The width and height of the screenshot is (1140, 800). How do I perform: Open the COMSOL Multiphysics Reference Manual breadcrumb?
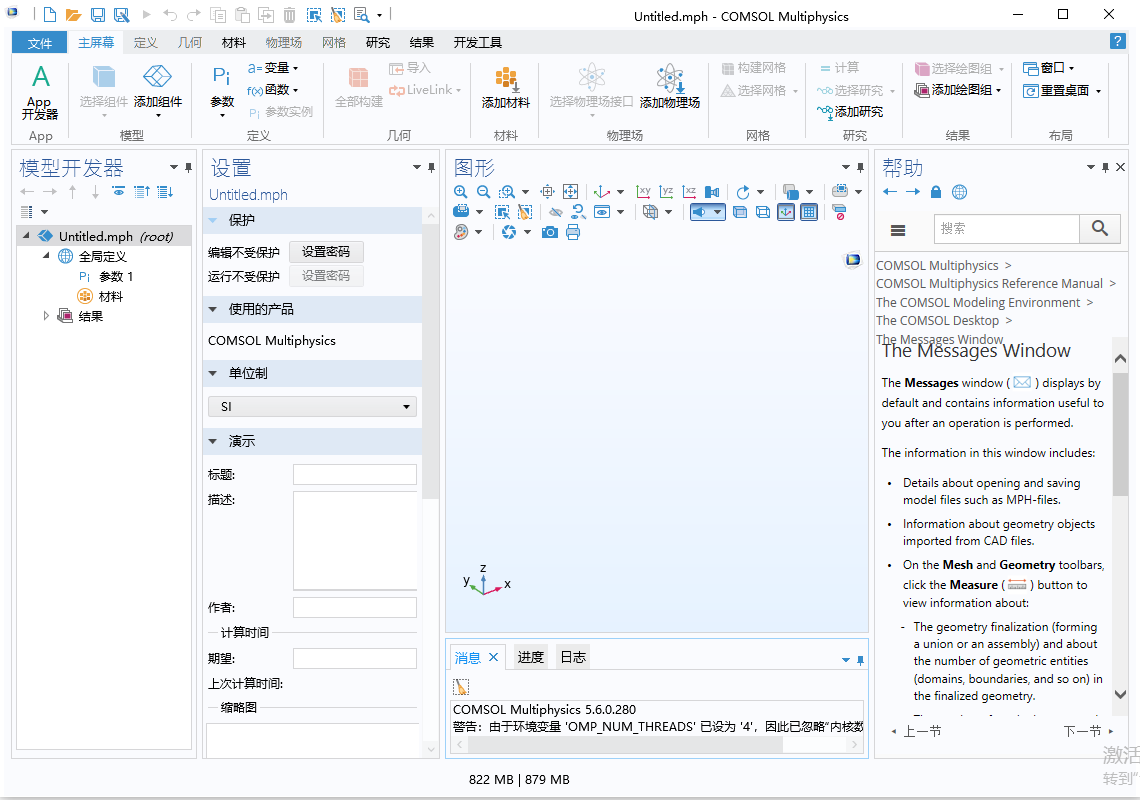(x=989, y=284)
